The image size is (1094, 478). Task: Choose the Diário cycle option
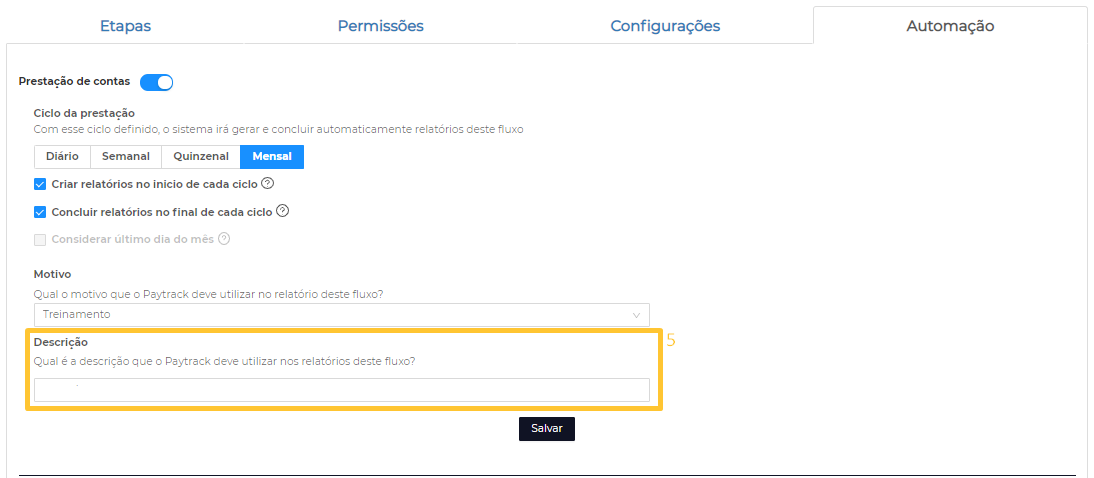point(62,157)
